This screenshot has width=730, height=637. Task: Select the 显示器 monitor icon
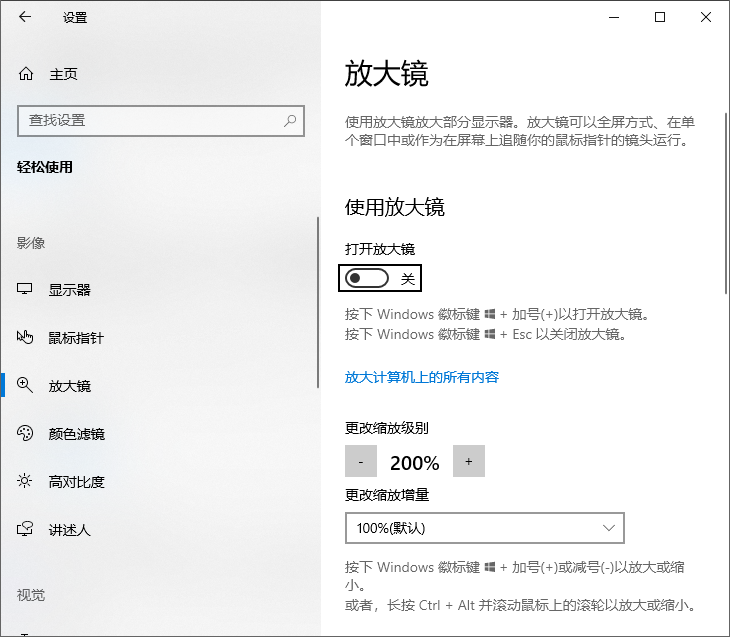tap(25, 289)
